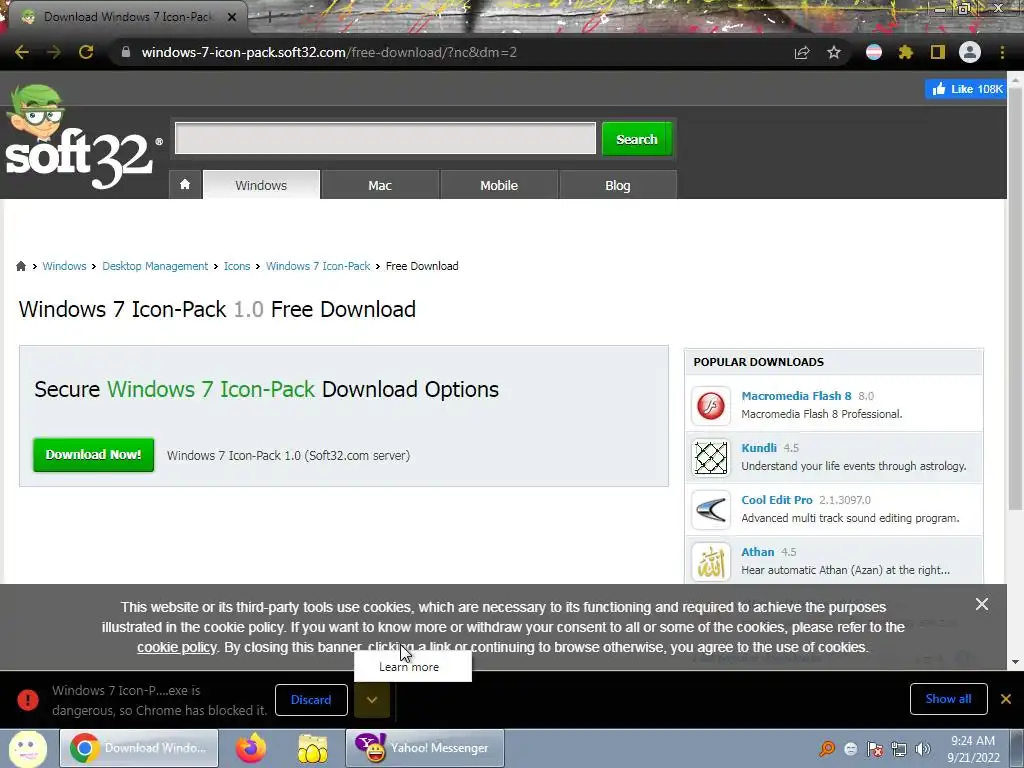Open the cookie policy link
Viewport: 1024px width, 768px height.
coord(176,647)
